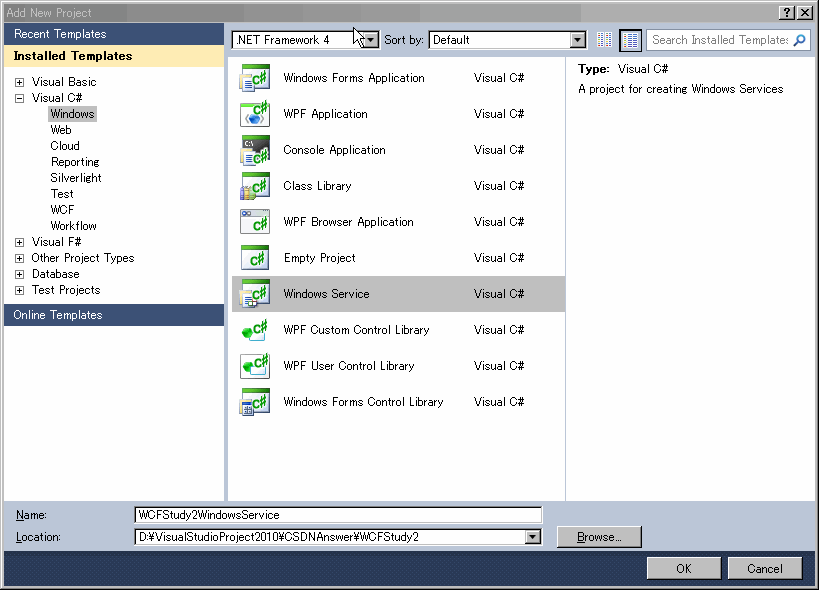Click the Windows Forms Application template icon
Image resolution: width=819 pixels, height=590 pixels.
254,78
